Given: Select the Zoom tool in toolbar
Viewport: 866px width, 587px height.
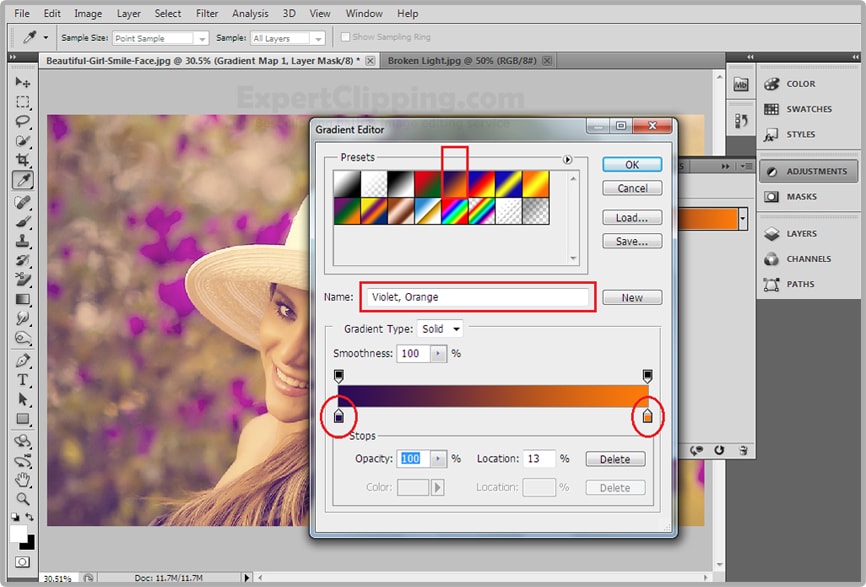Looking at the screenshot, I should point(22,498).
